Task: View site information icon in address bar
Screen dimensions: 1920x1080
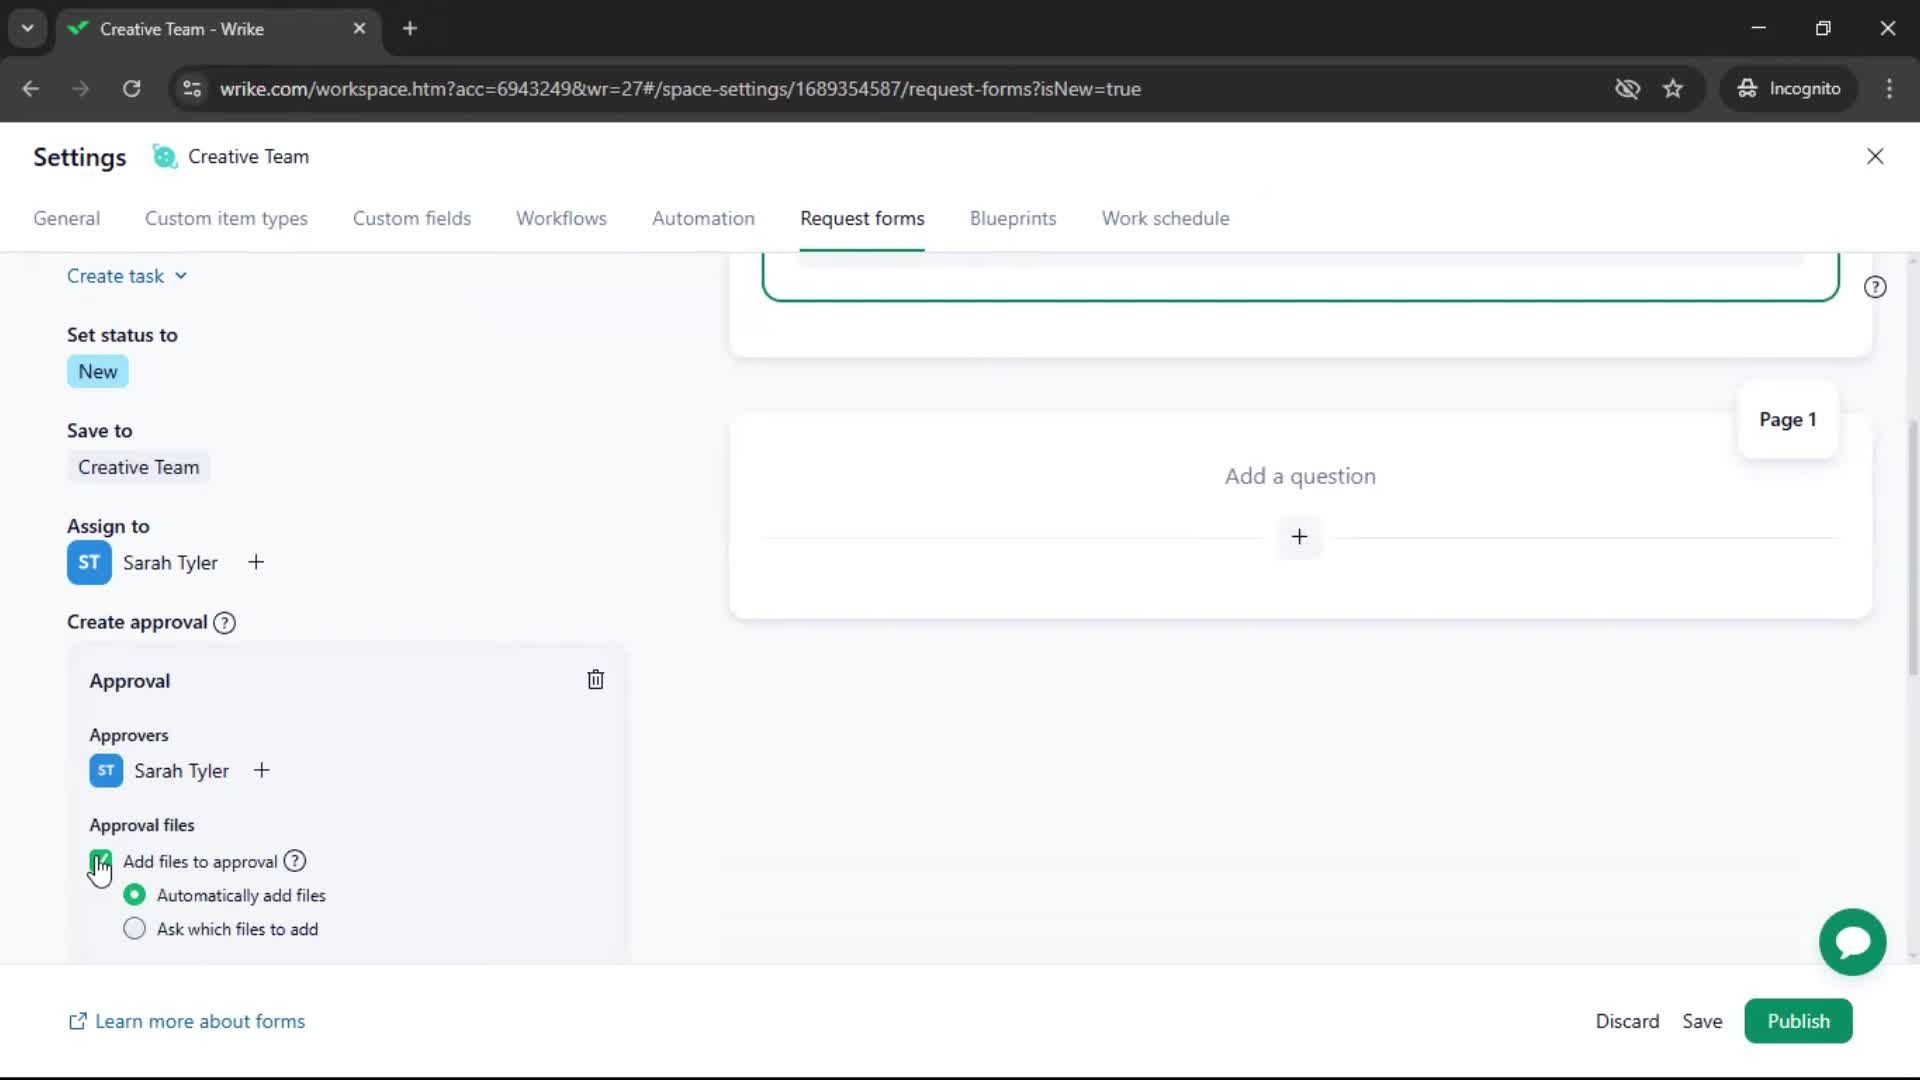Action: point(192,89)
